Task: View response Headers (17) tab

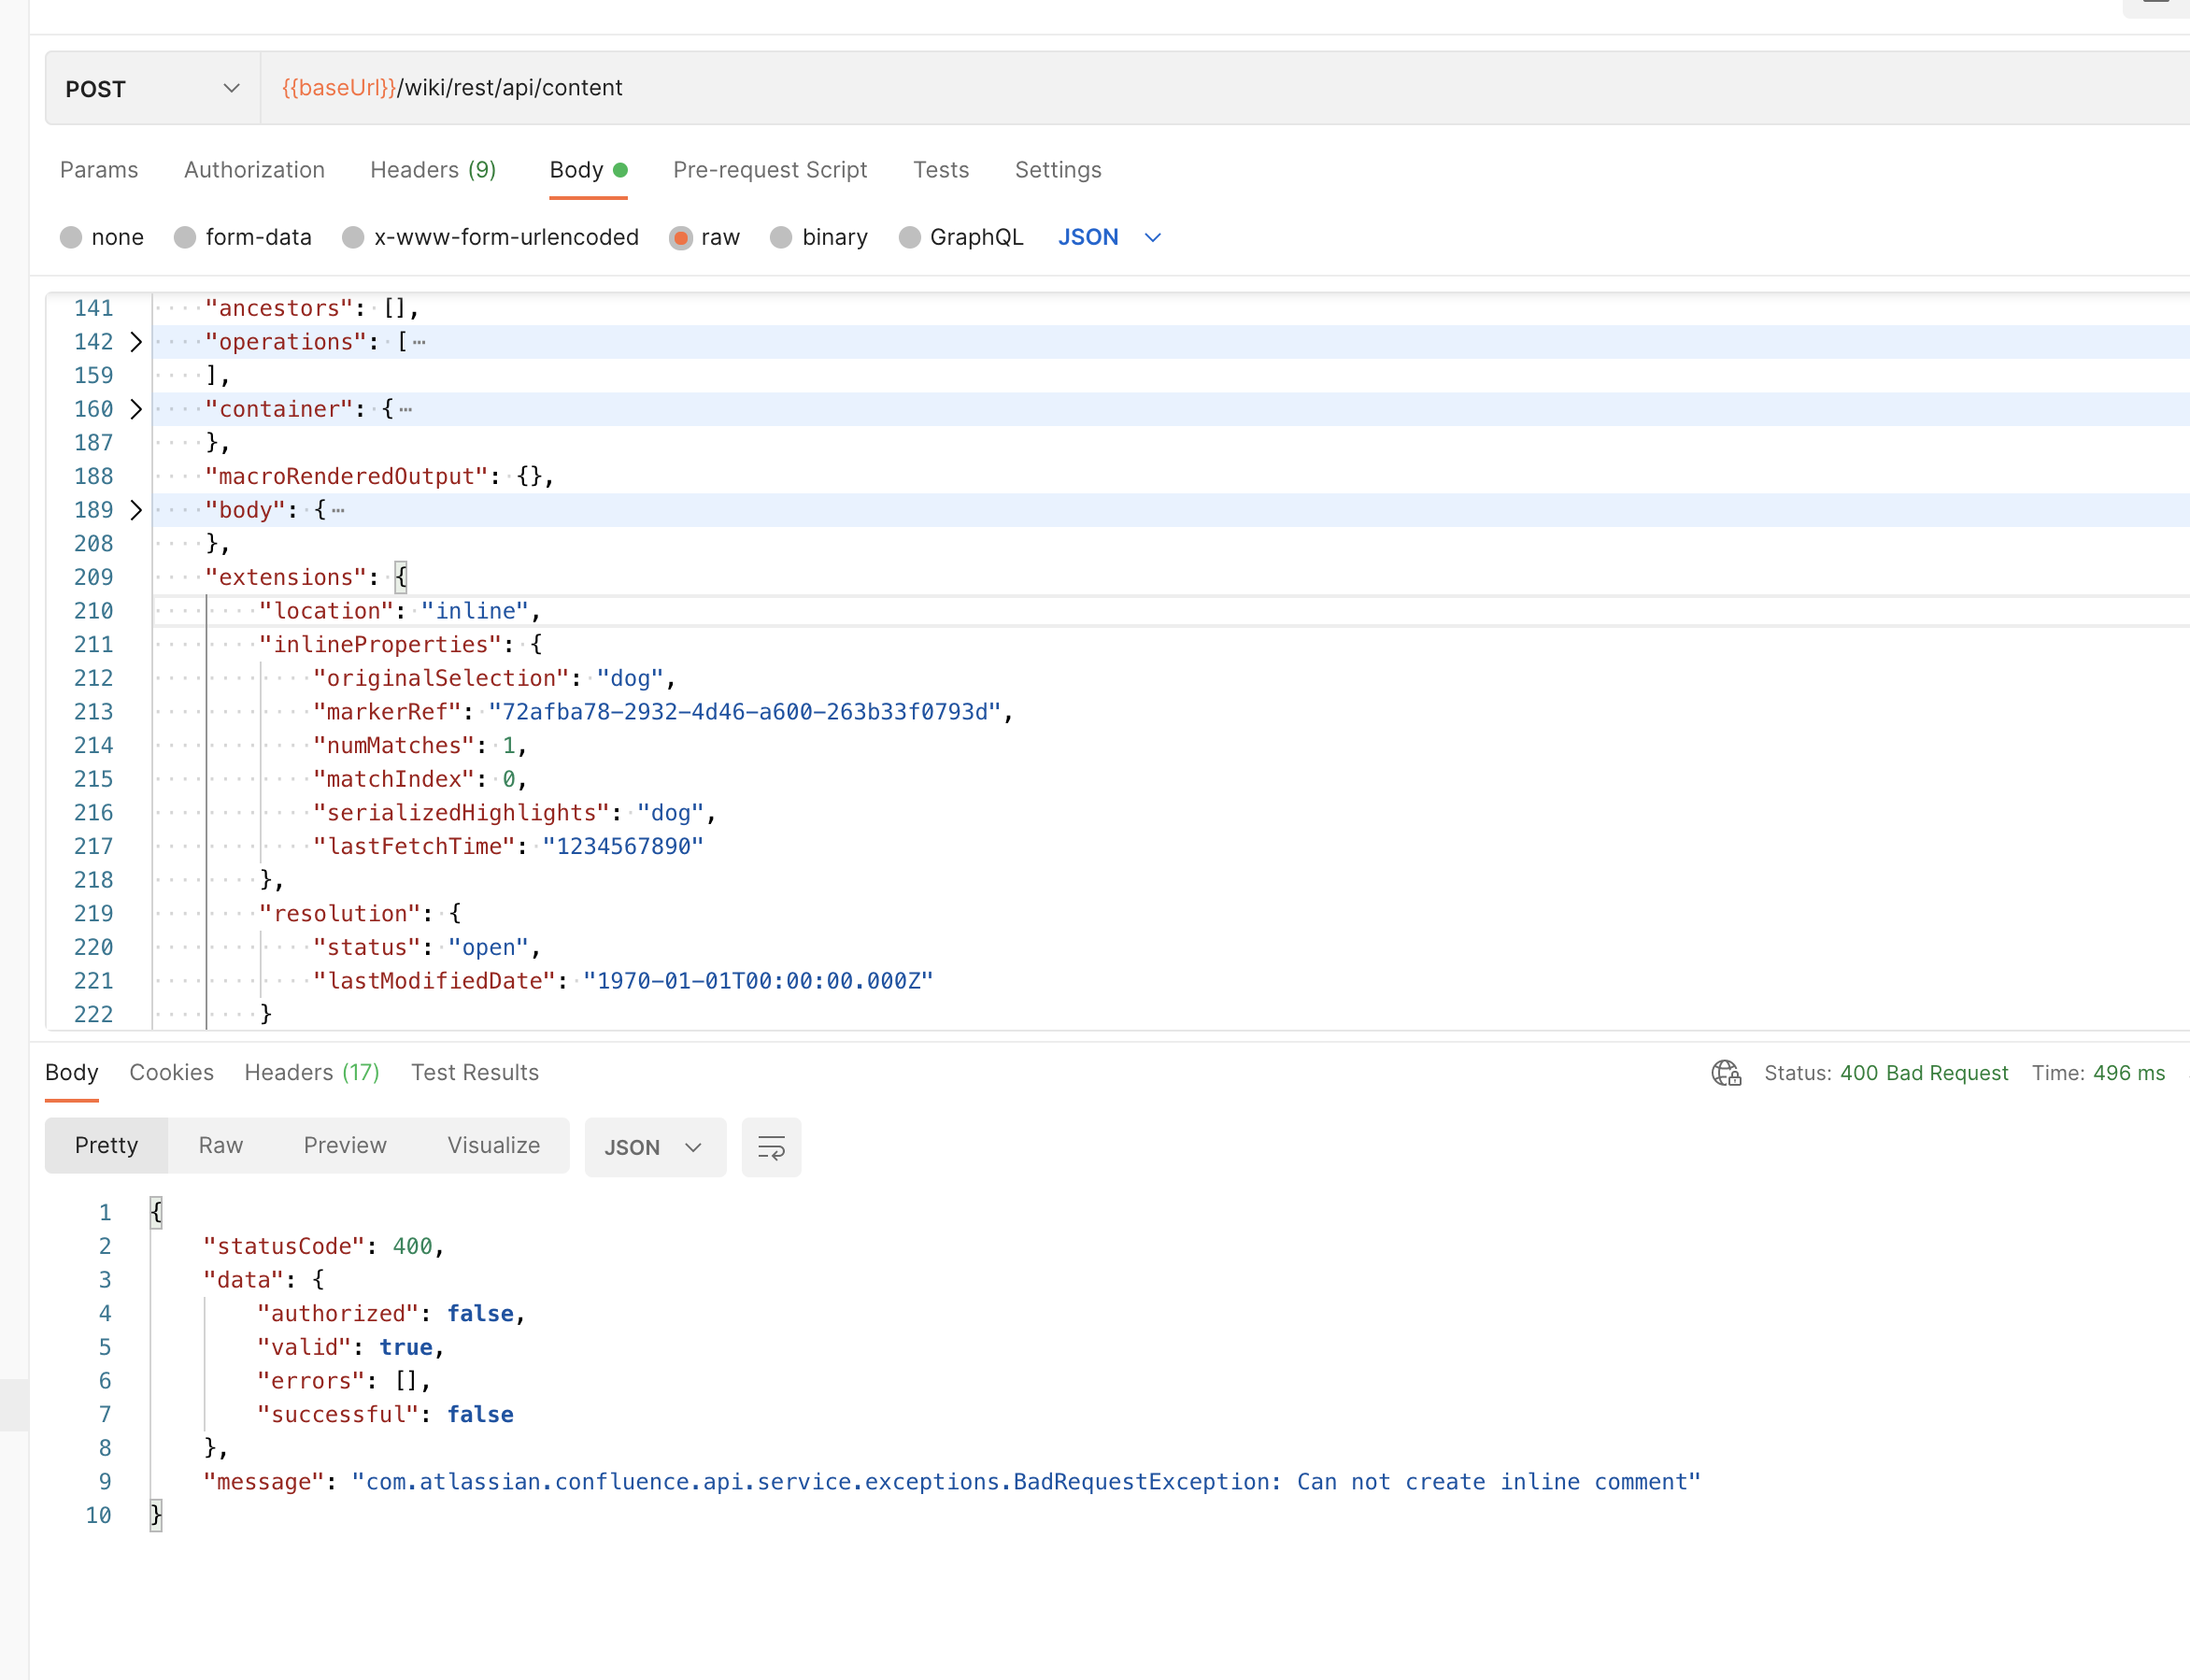Action: pos(312,1072)
